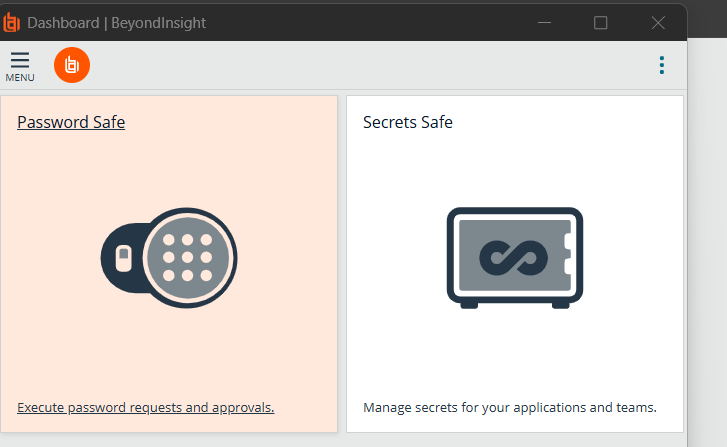727x447 pixels.
Task: Click the orange BeyondInsight logo button
Action: point(72,65)
